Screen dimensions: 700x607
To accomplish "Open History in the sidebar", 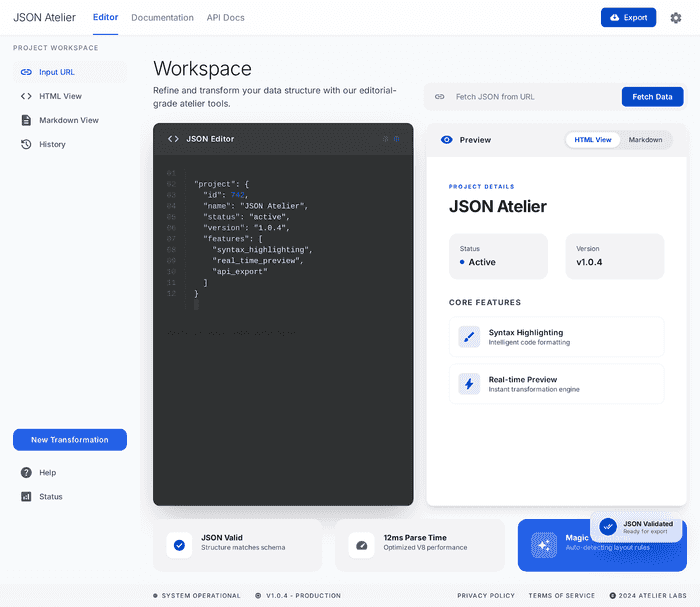I will [x=52, y=144].
